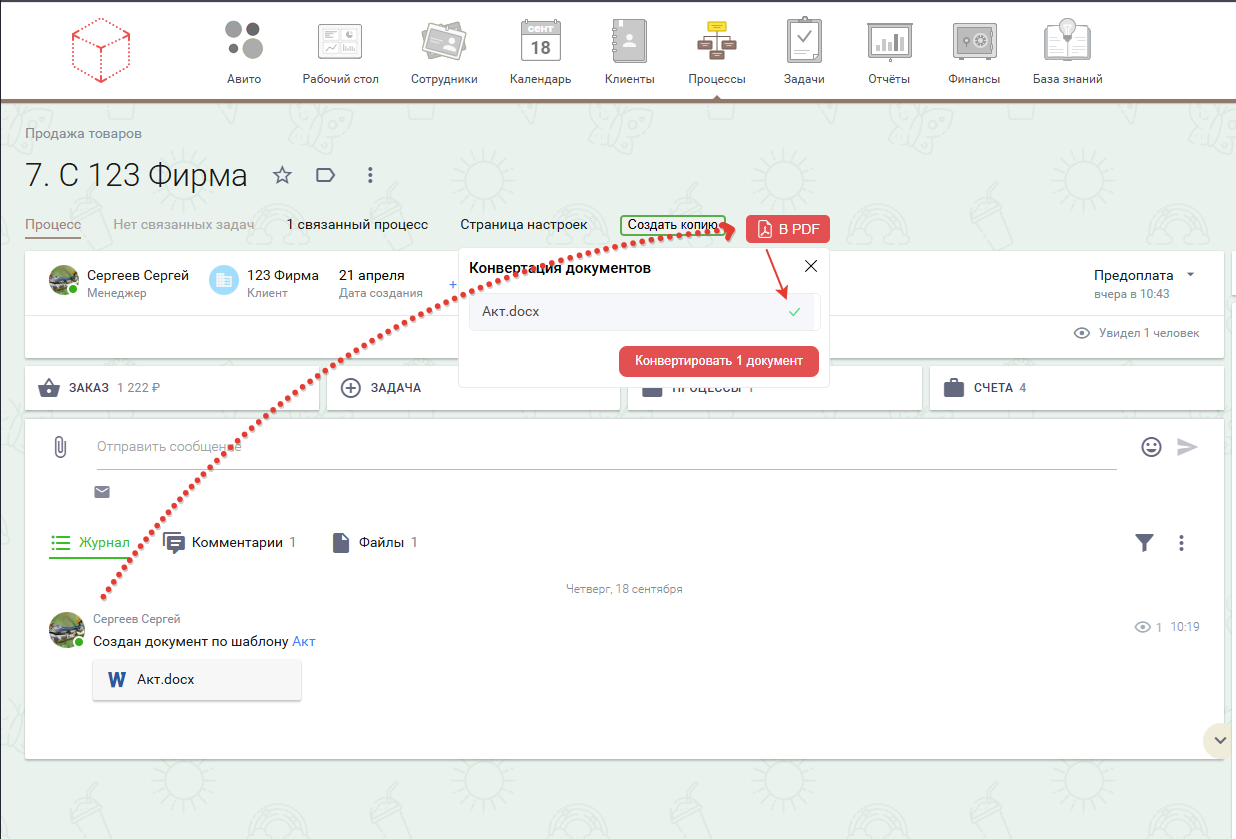The image size is (1236, 839).
Task: Open the emoji picker smiley icon
Action: pos(1151,447)
